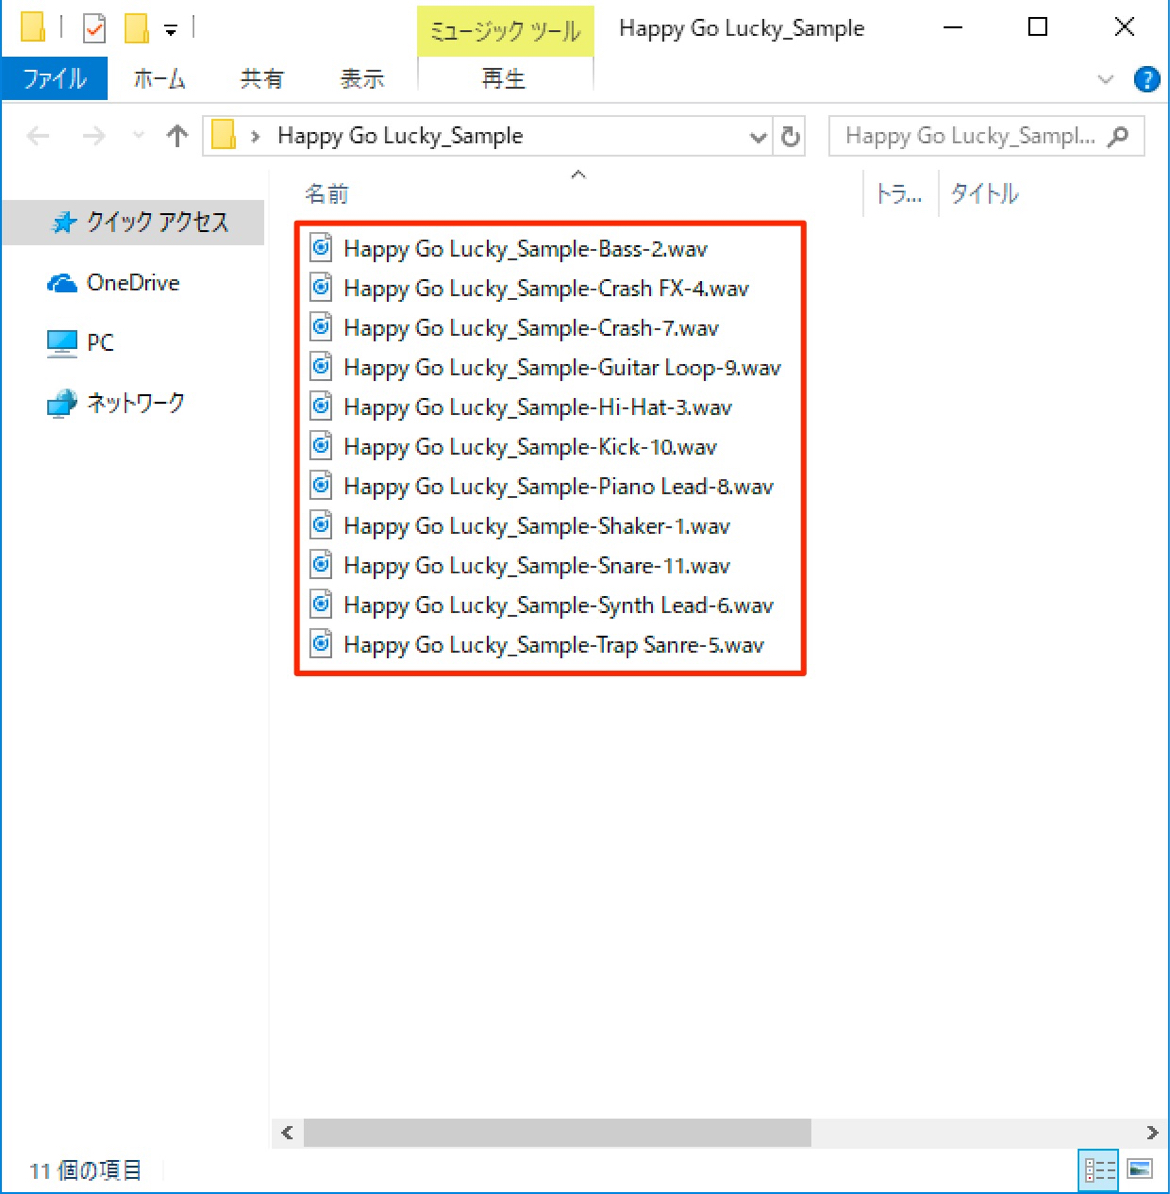
Task: Sort by the トラ... column header
Action: (900, 193)
